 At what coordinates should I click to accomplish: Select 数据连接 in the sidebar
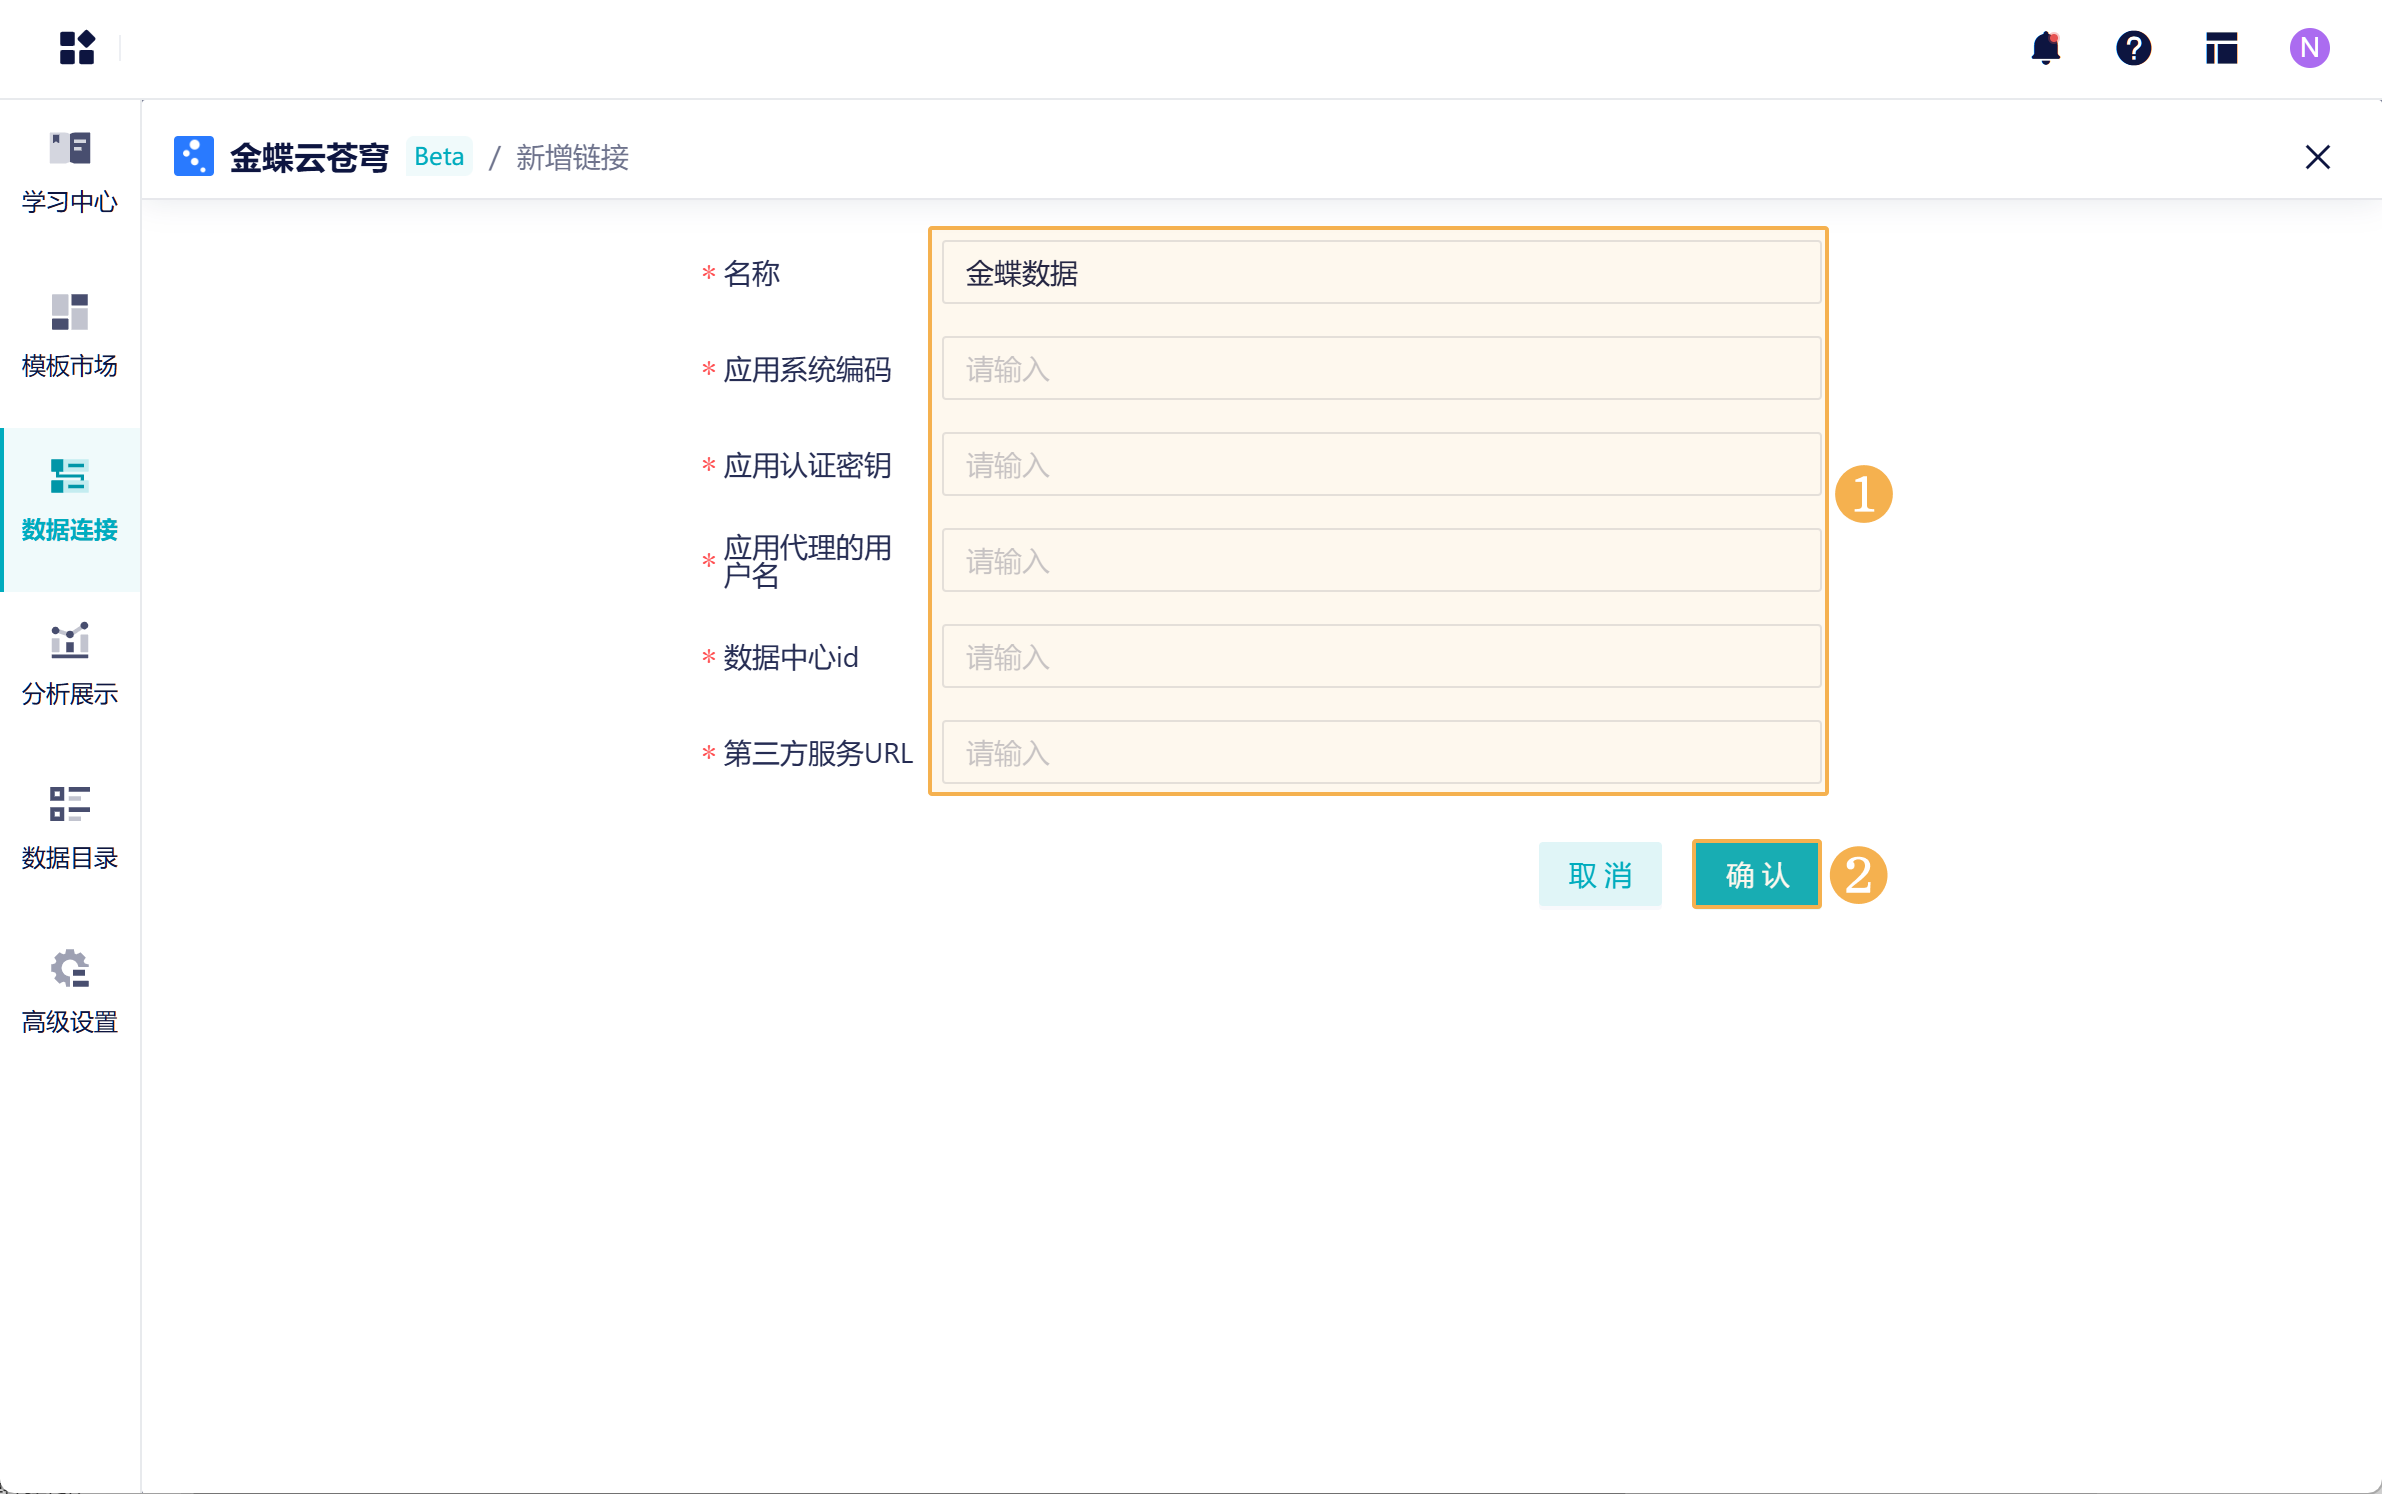[69, 500]
